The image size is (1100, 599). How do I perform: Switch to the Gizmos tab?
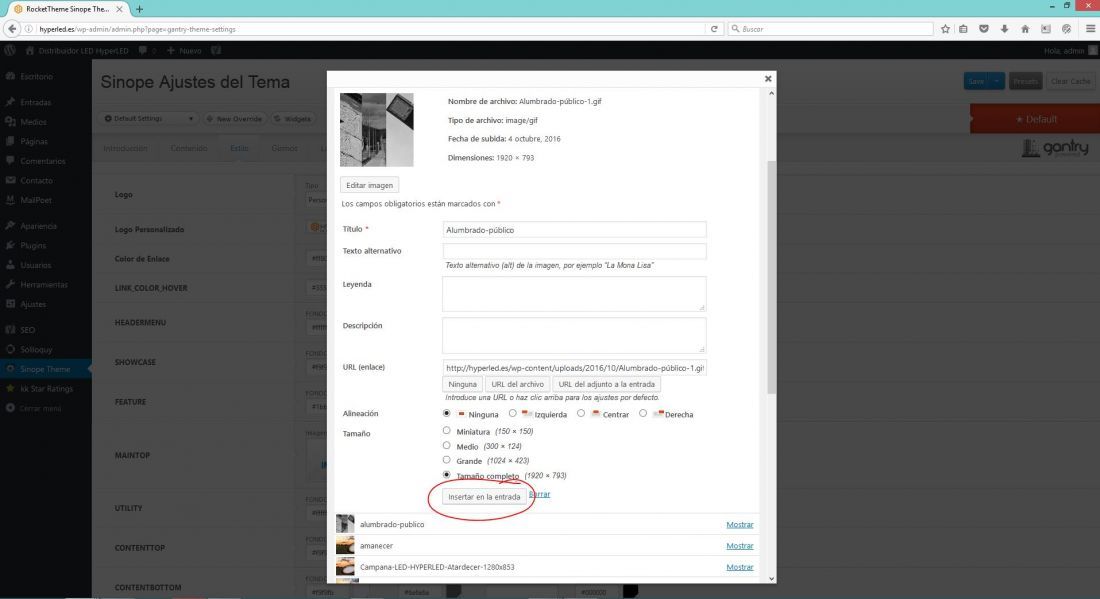[285, 149]
